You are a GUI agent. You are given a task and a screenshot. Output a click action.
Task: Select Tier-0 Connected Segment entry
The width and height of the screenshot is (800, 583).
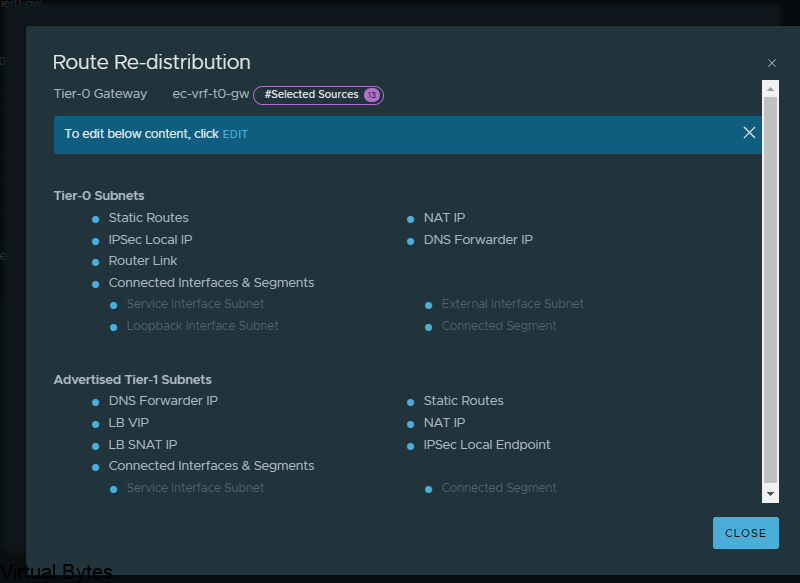499,326
